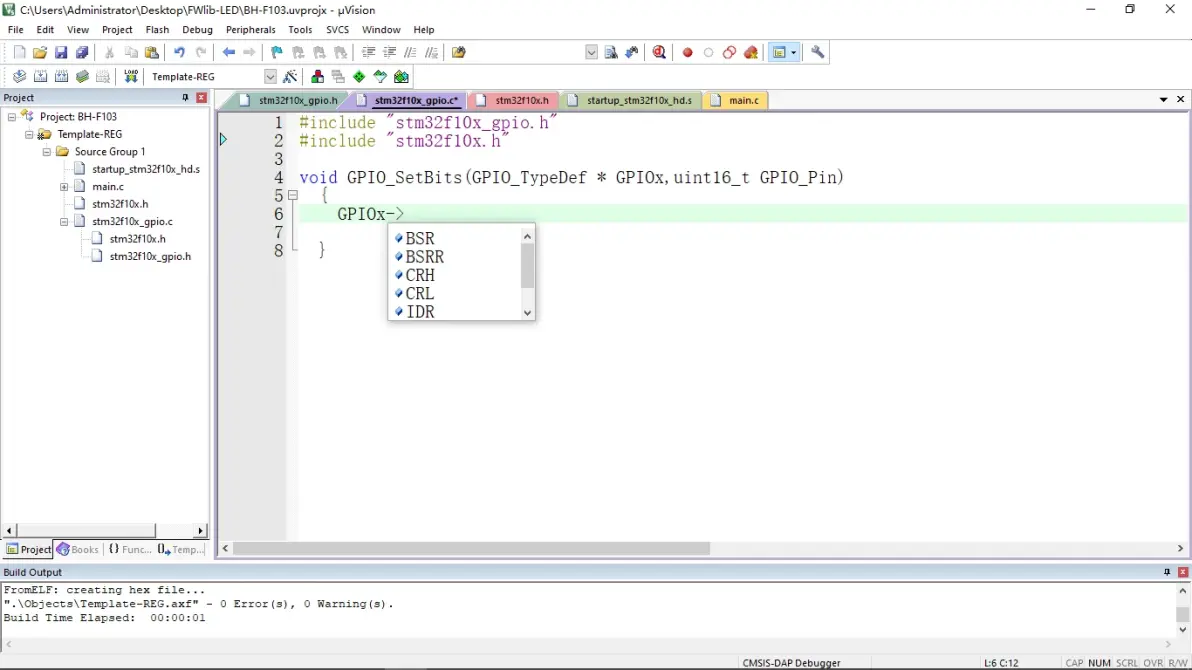Click the Save All toolbar icon
Screen dimensions: 1192x670
pyautogui.click(x=82, y=53)
